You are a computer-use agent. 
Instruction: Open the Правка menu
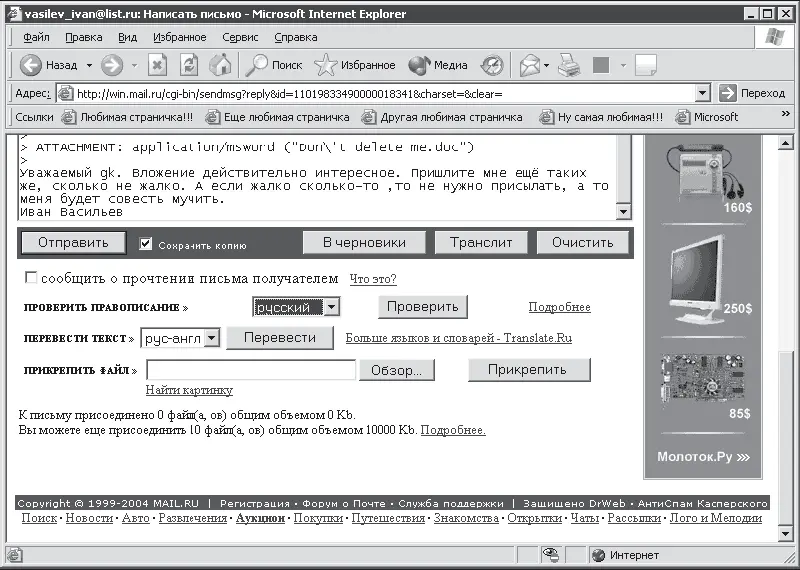84,37
